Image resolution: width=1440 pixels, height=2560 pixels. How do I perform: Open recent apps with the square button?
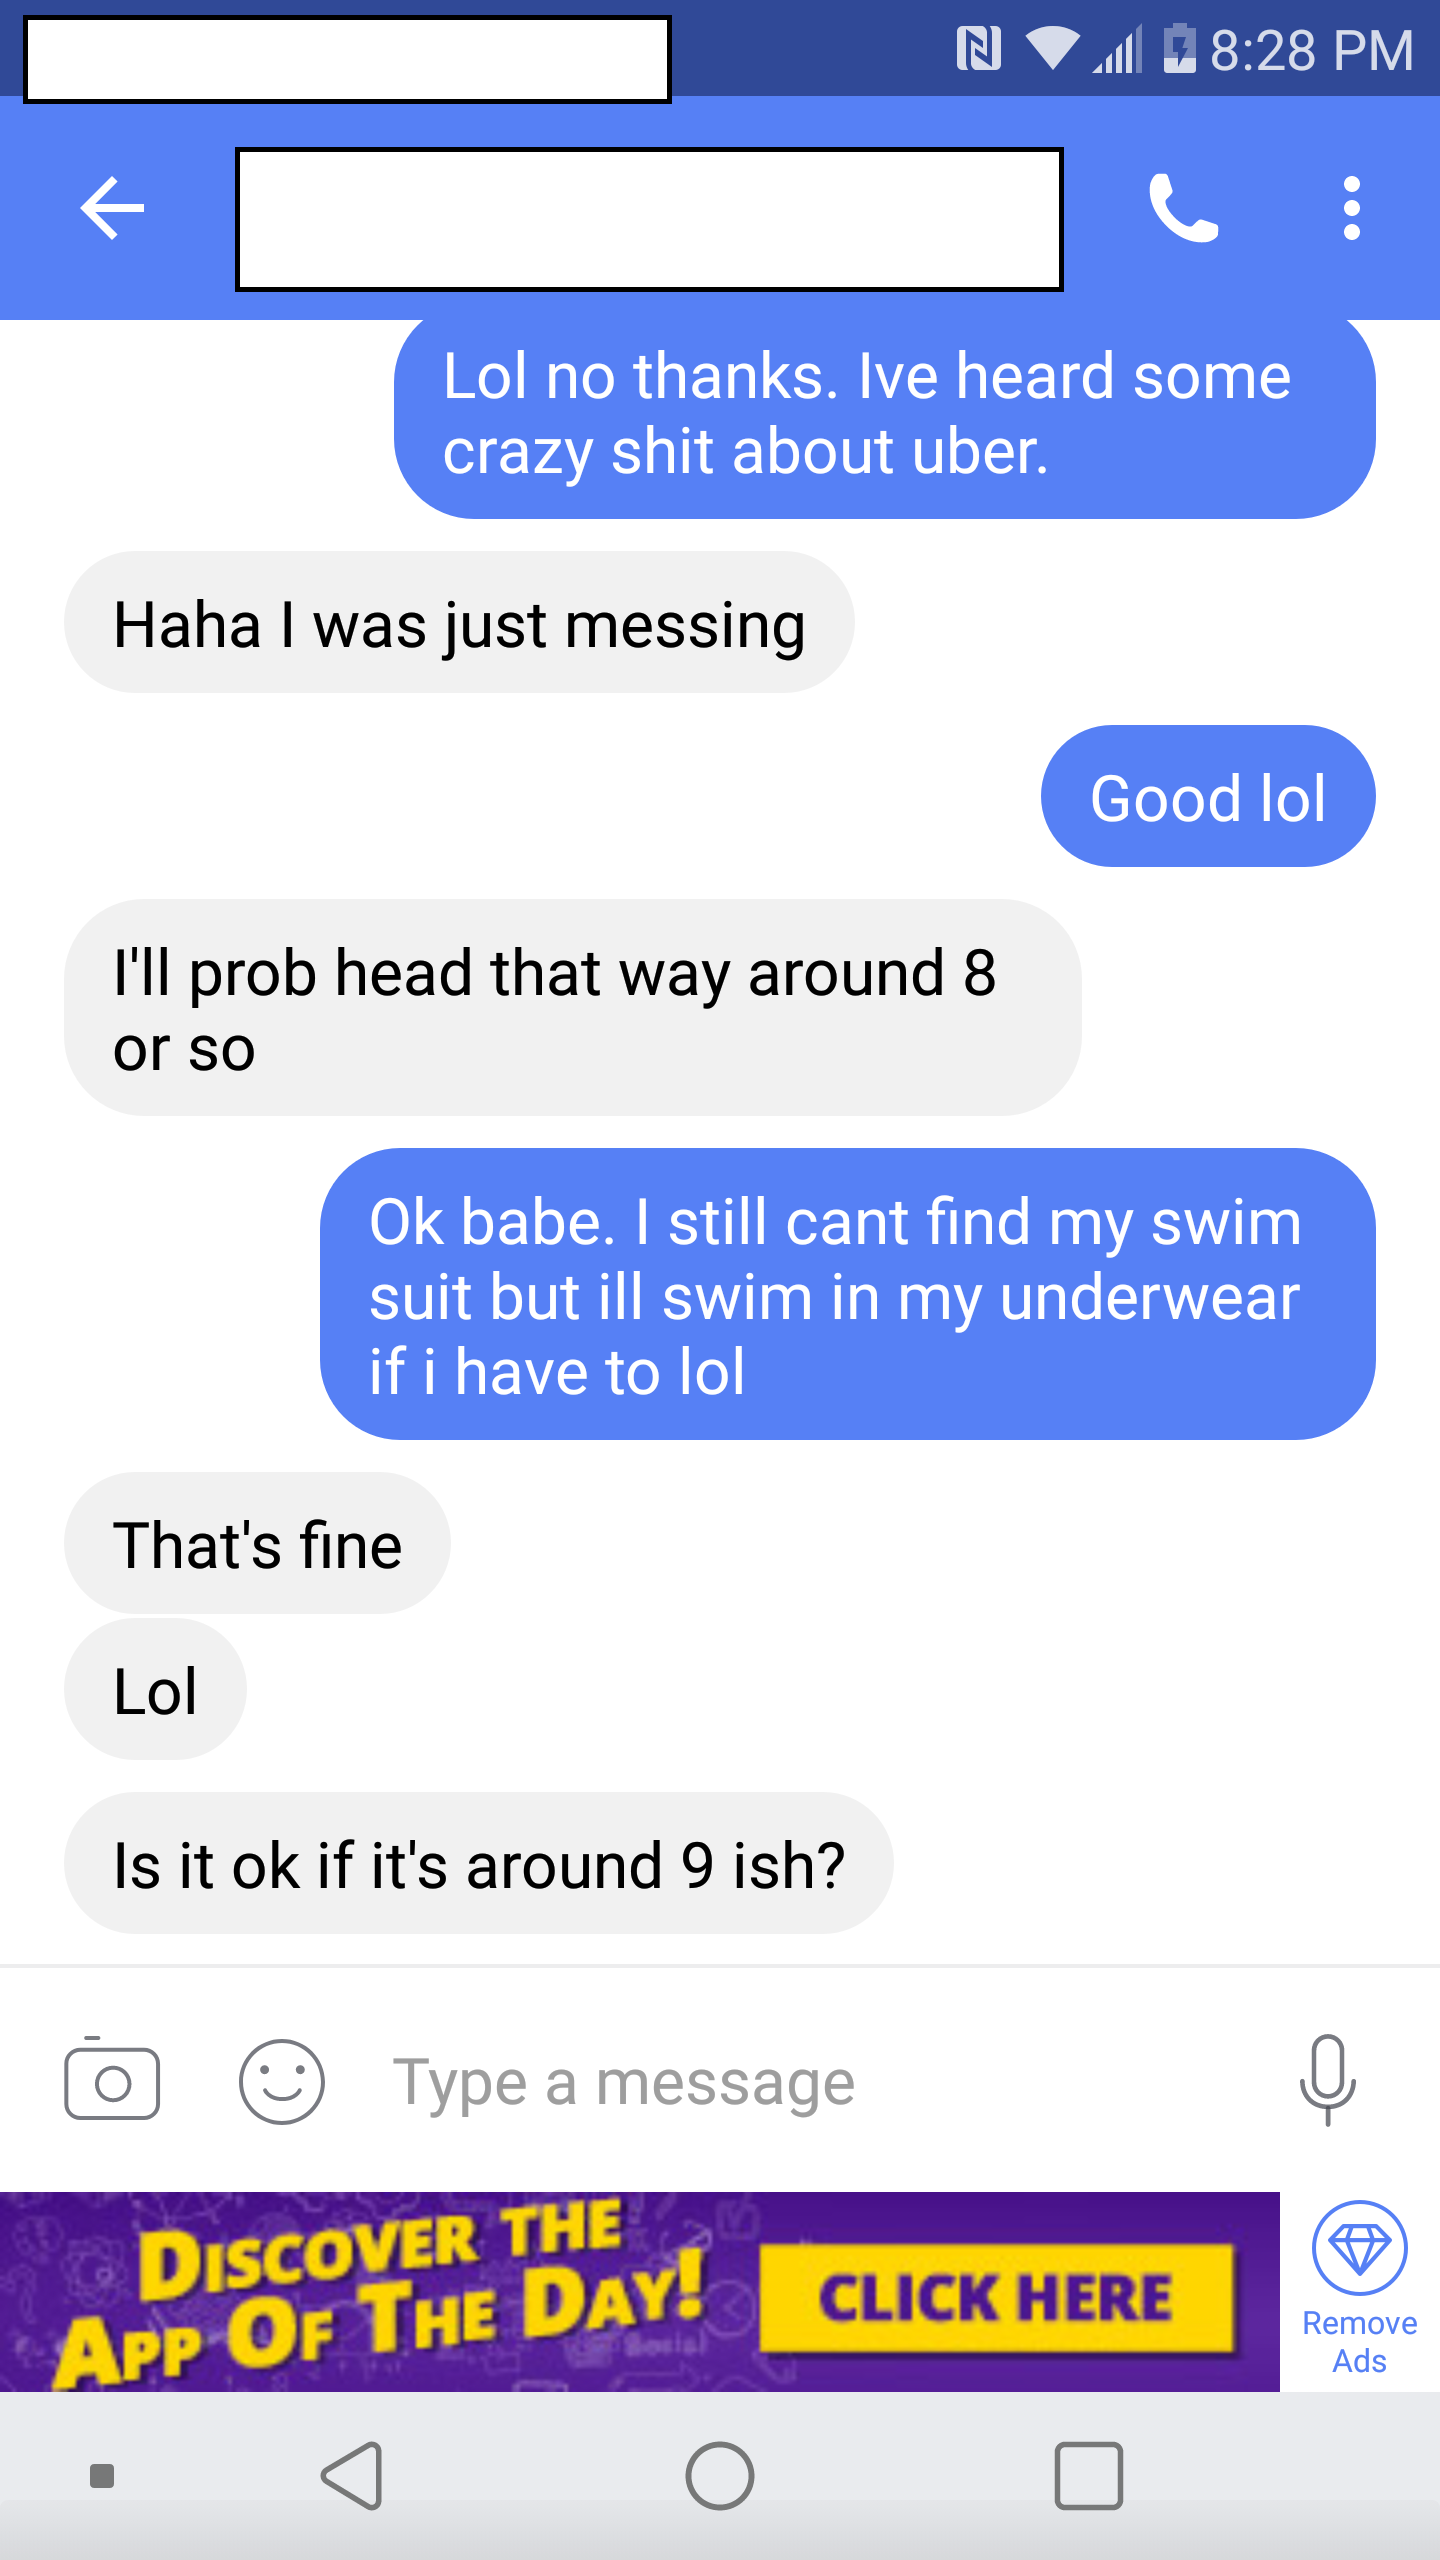(x=1089, y=2476)
